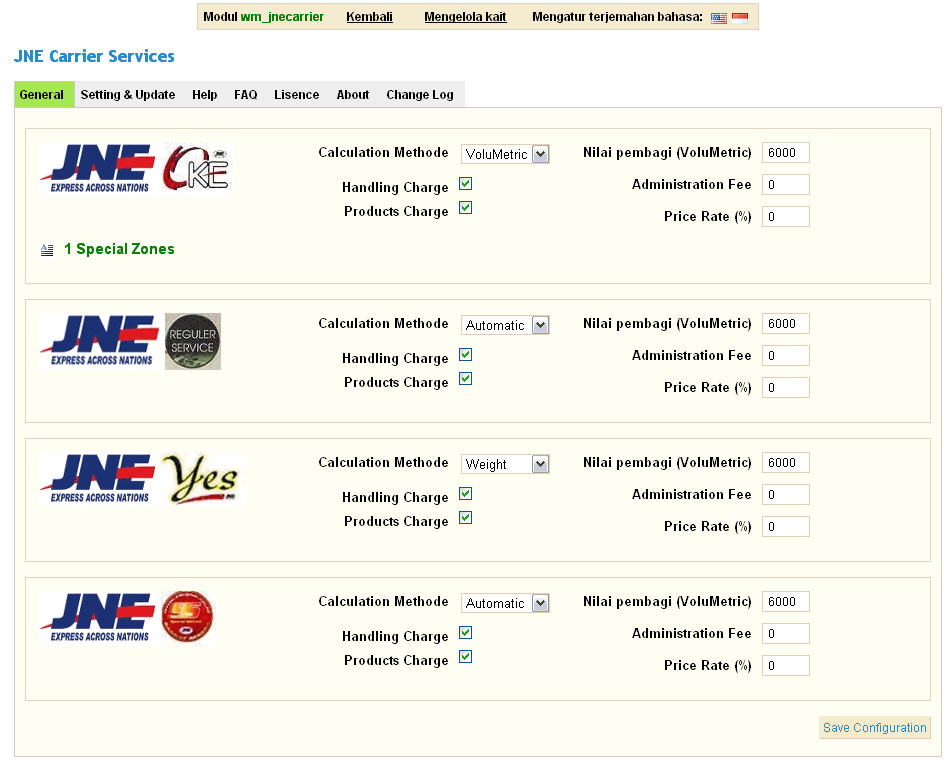Click Price Rate field for Yes service
Viewport: 946px width, 761px height.
[x=786, y=526]
